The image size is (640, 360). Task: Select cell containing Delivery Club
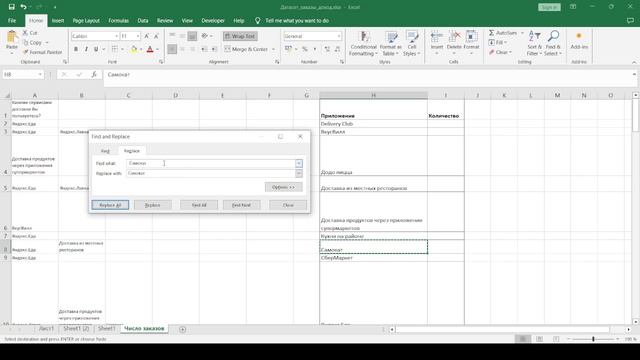pyautogui.click(x=373, y=124)
